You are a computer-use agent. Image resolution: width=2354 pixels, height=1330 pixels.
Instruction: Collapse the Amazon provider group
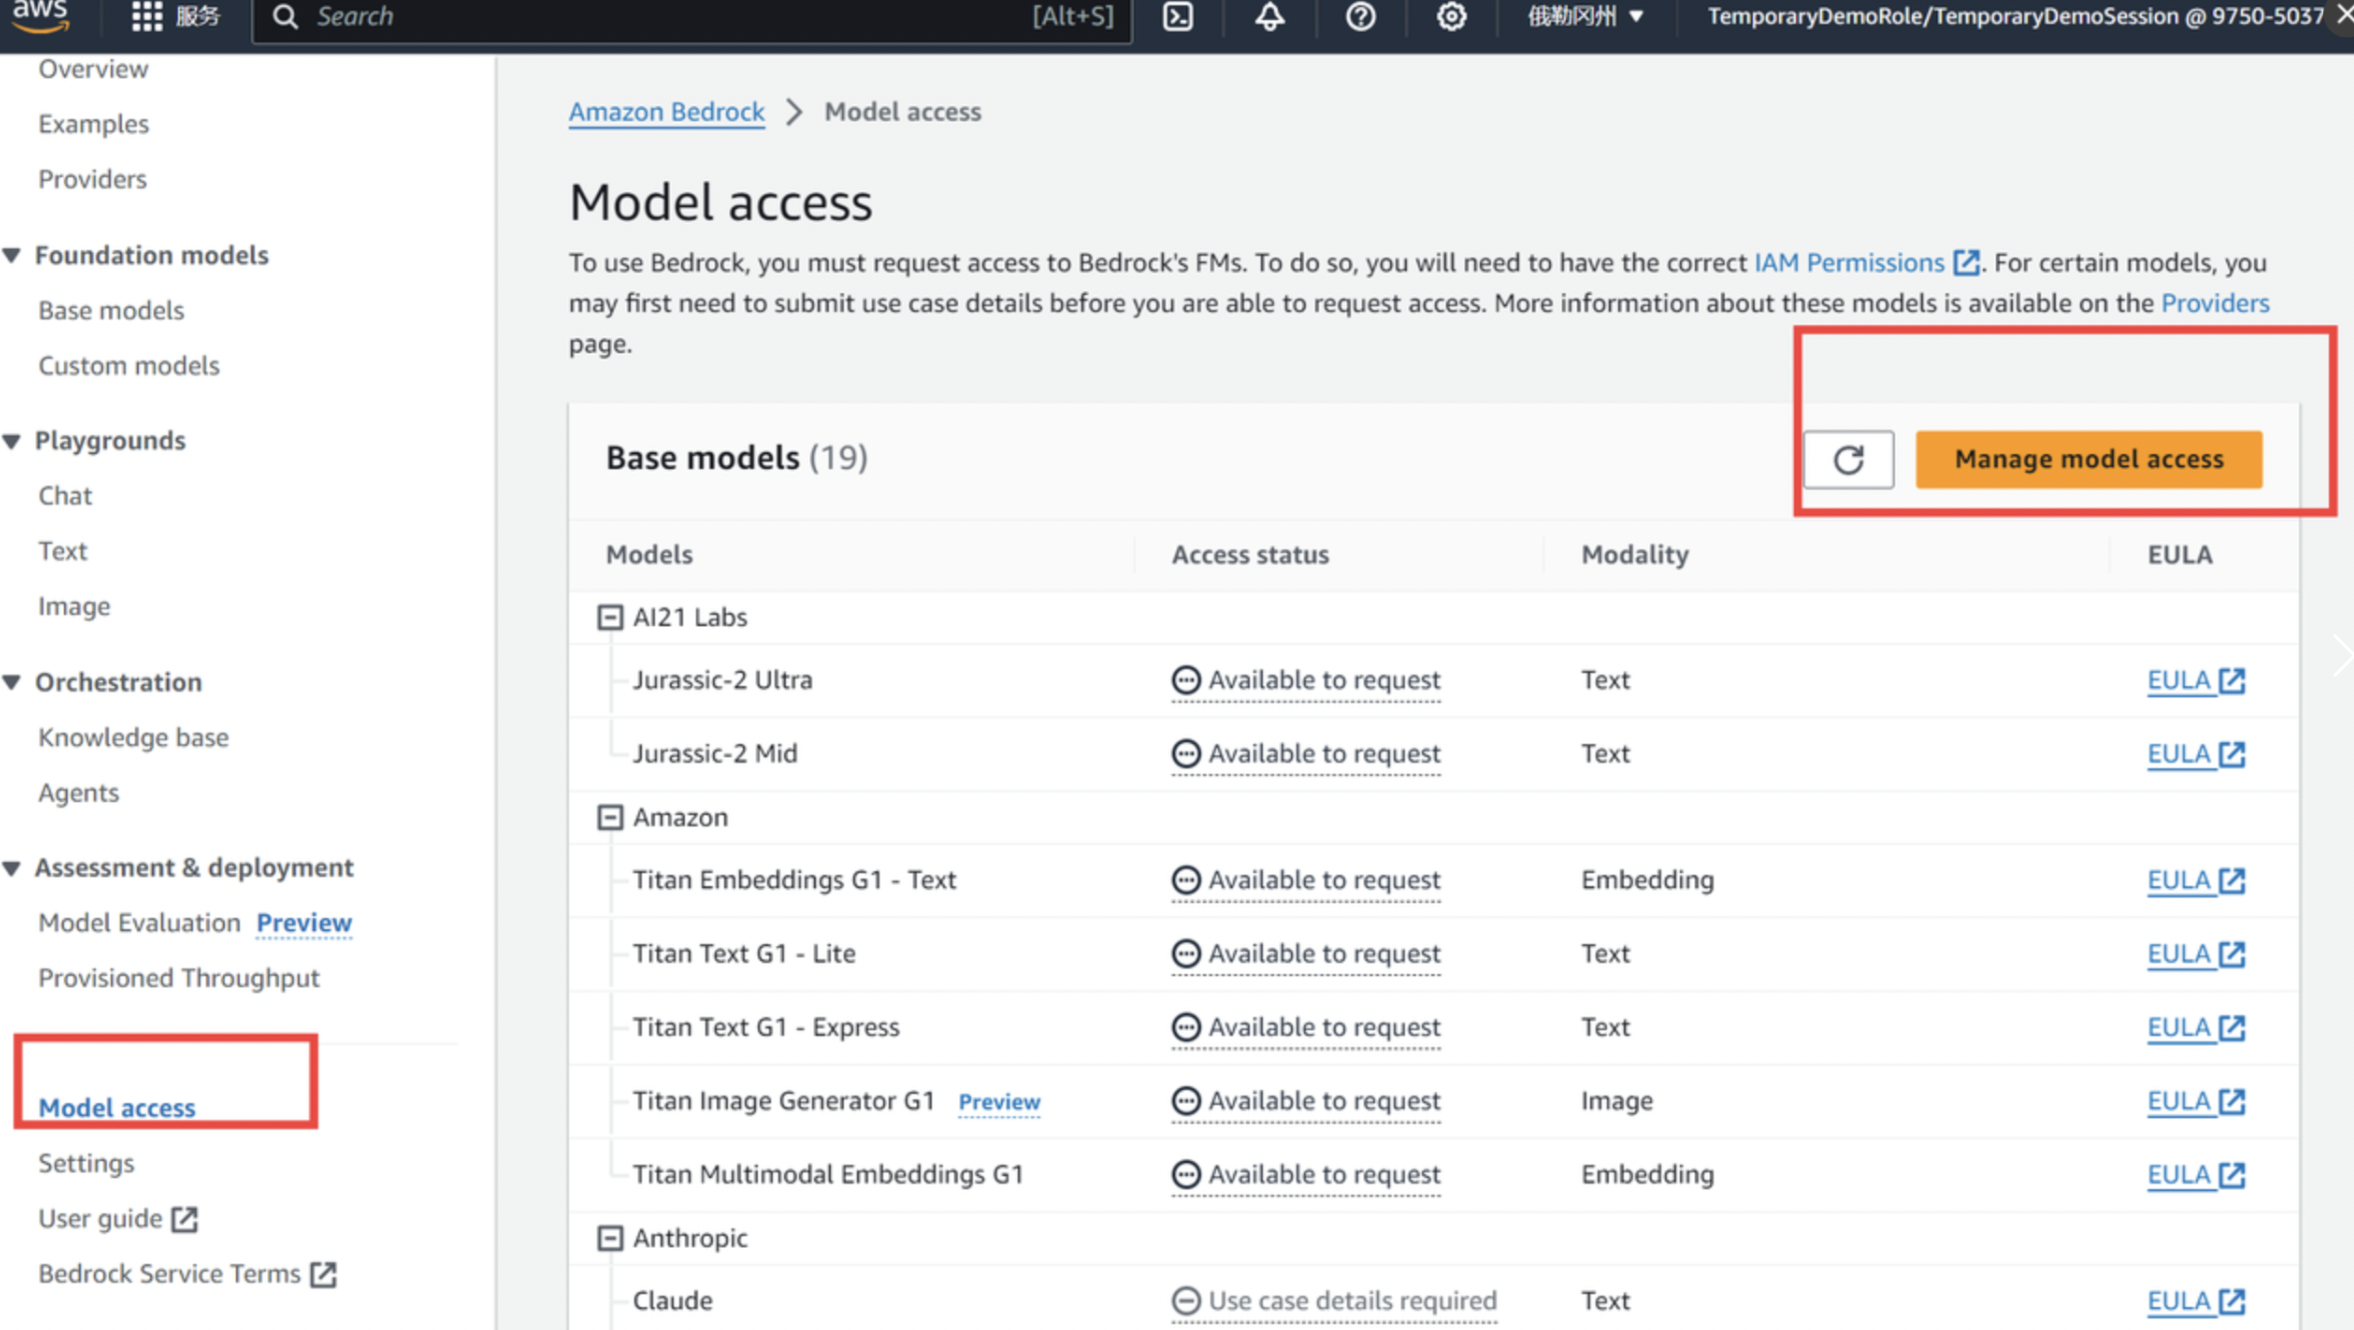(x=610, y=818)
